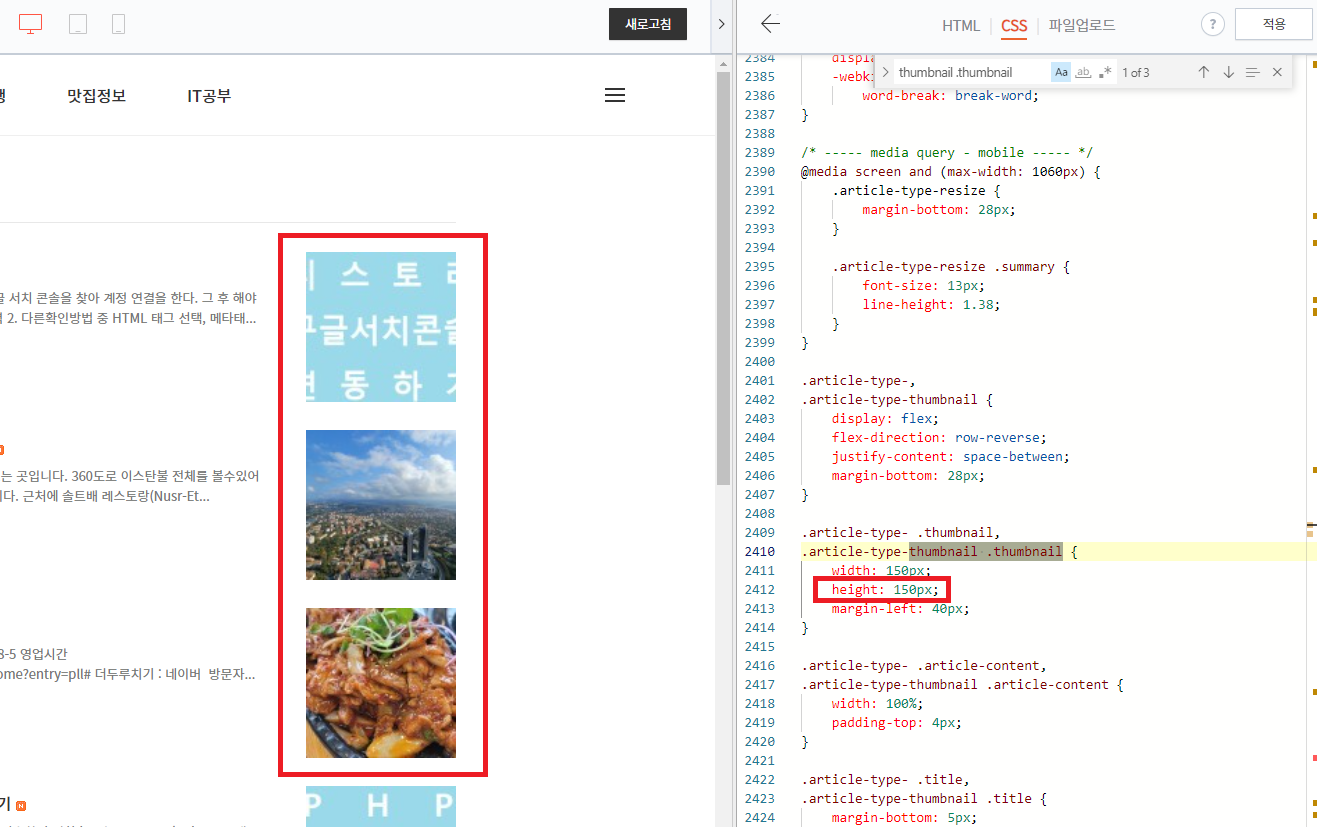Screen dimensions: 1317x827
Task: Toggle Match Whole Word in find
Action: [x=1083, y=72]
